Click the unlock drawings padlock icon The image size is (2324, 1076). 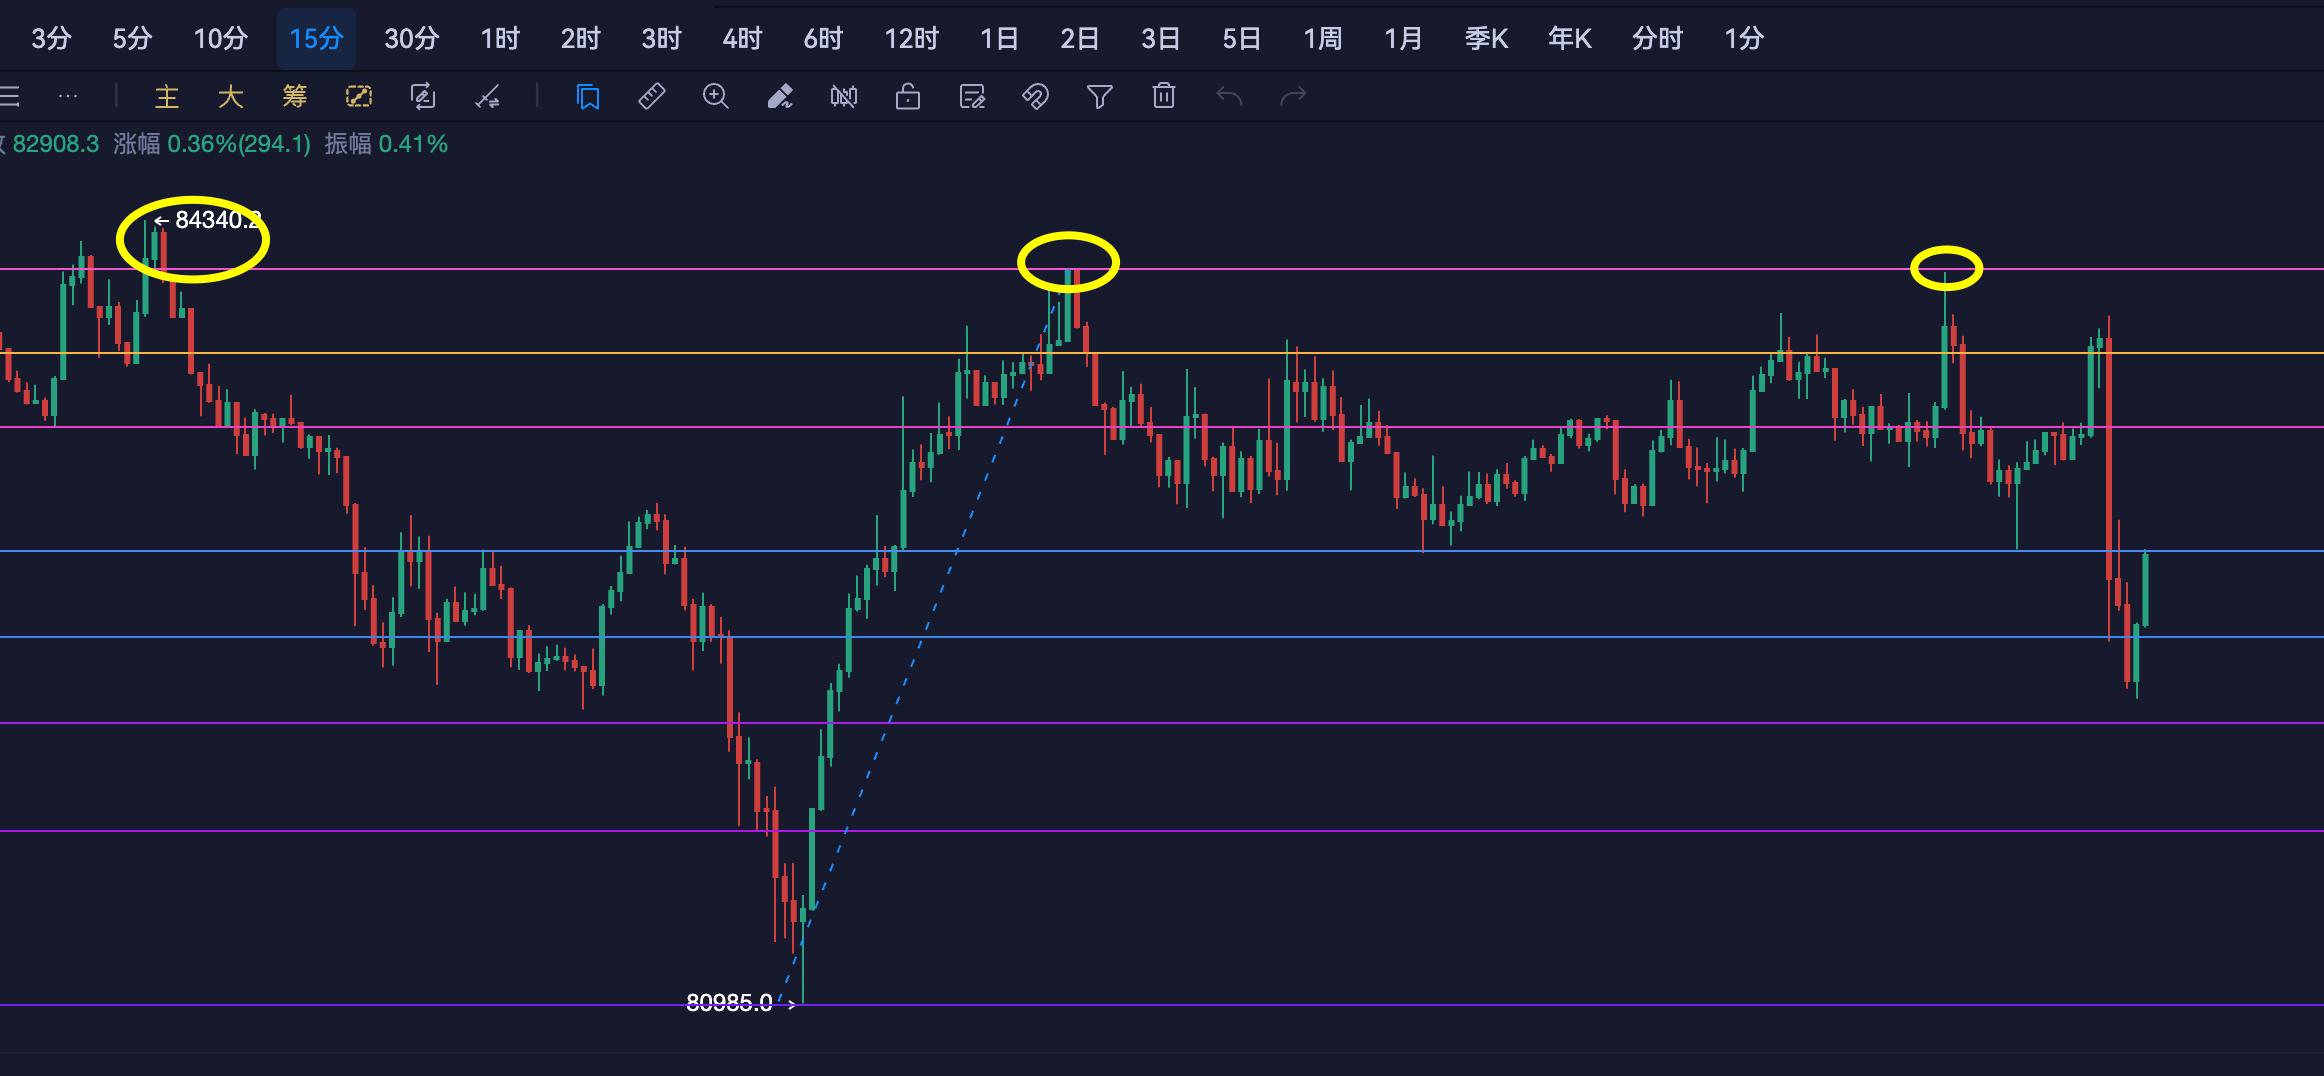pyautogui.click(x=908, y=97)
